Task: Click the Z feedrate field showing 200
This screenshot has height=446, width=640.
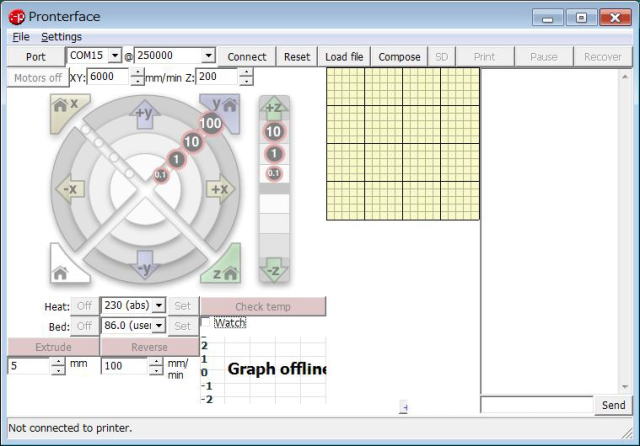Action: pos(218,77)
